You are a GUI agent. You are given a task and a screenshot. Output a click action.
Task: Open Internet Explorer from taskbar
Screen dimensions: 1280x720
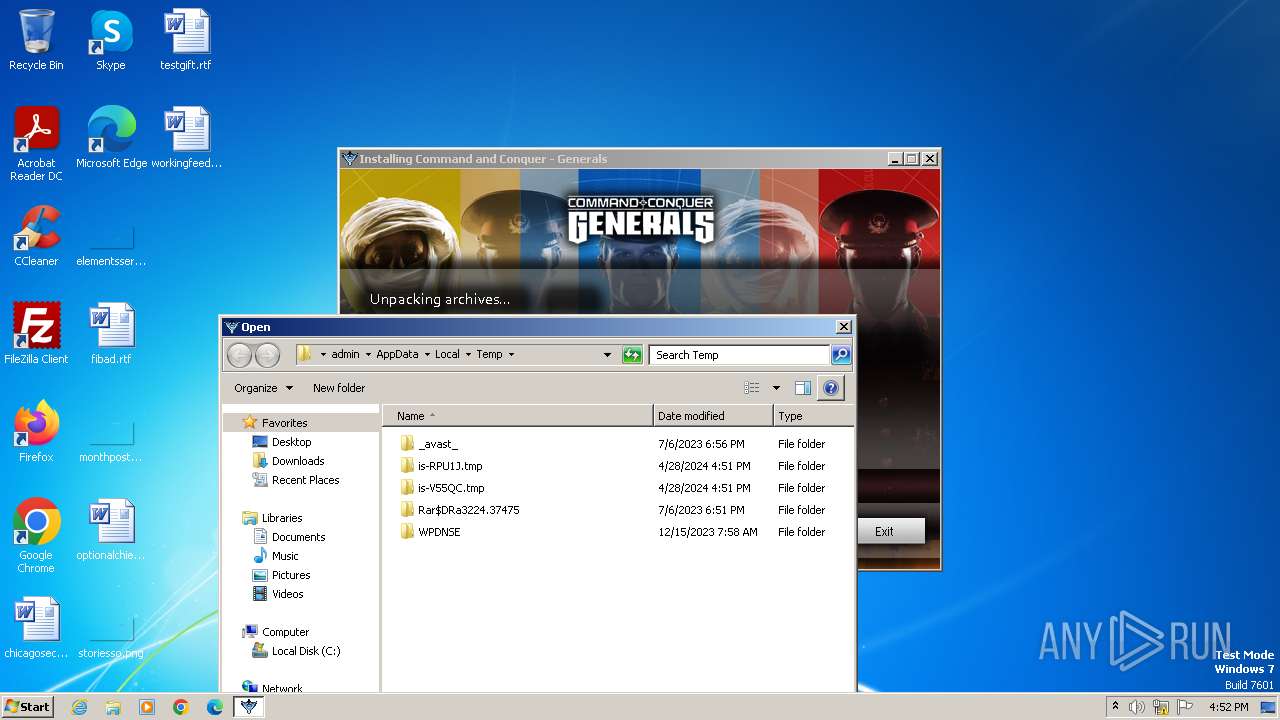(x=79, y=707)
